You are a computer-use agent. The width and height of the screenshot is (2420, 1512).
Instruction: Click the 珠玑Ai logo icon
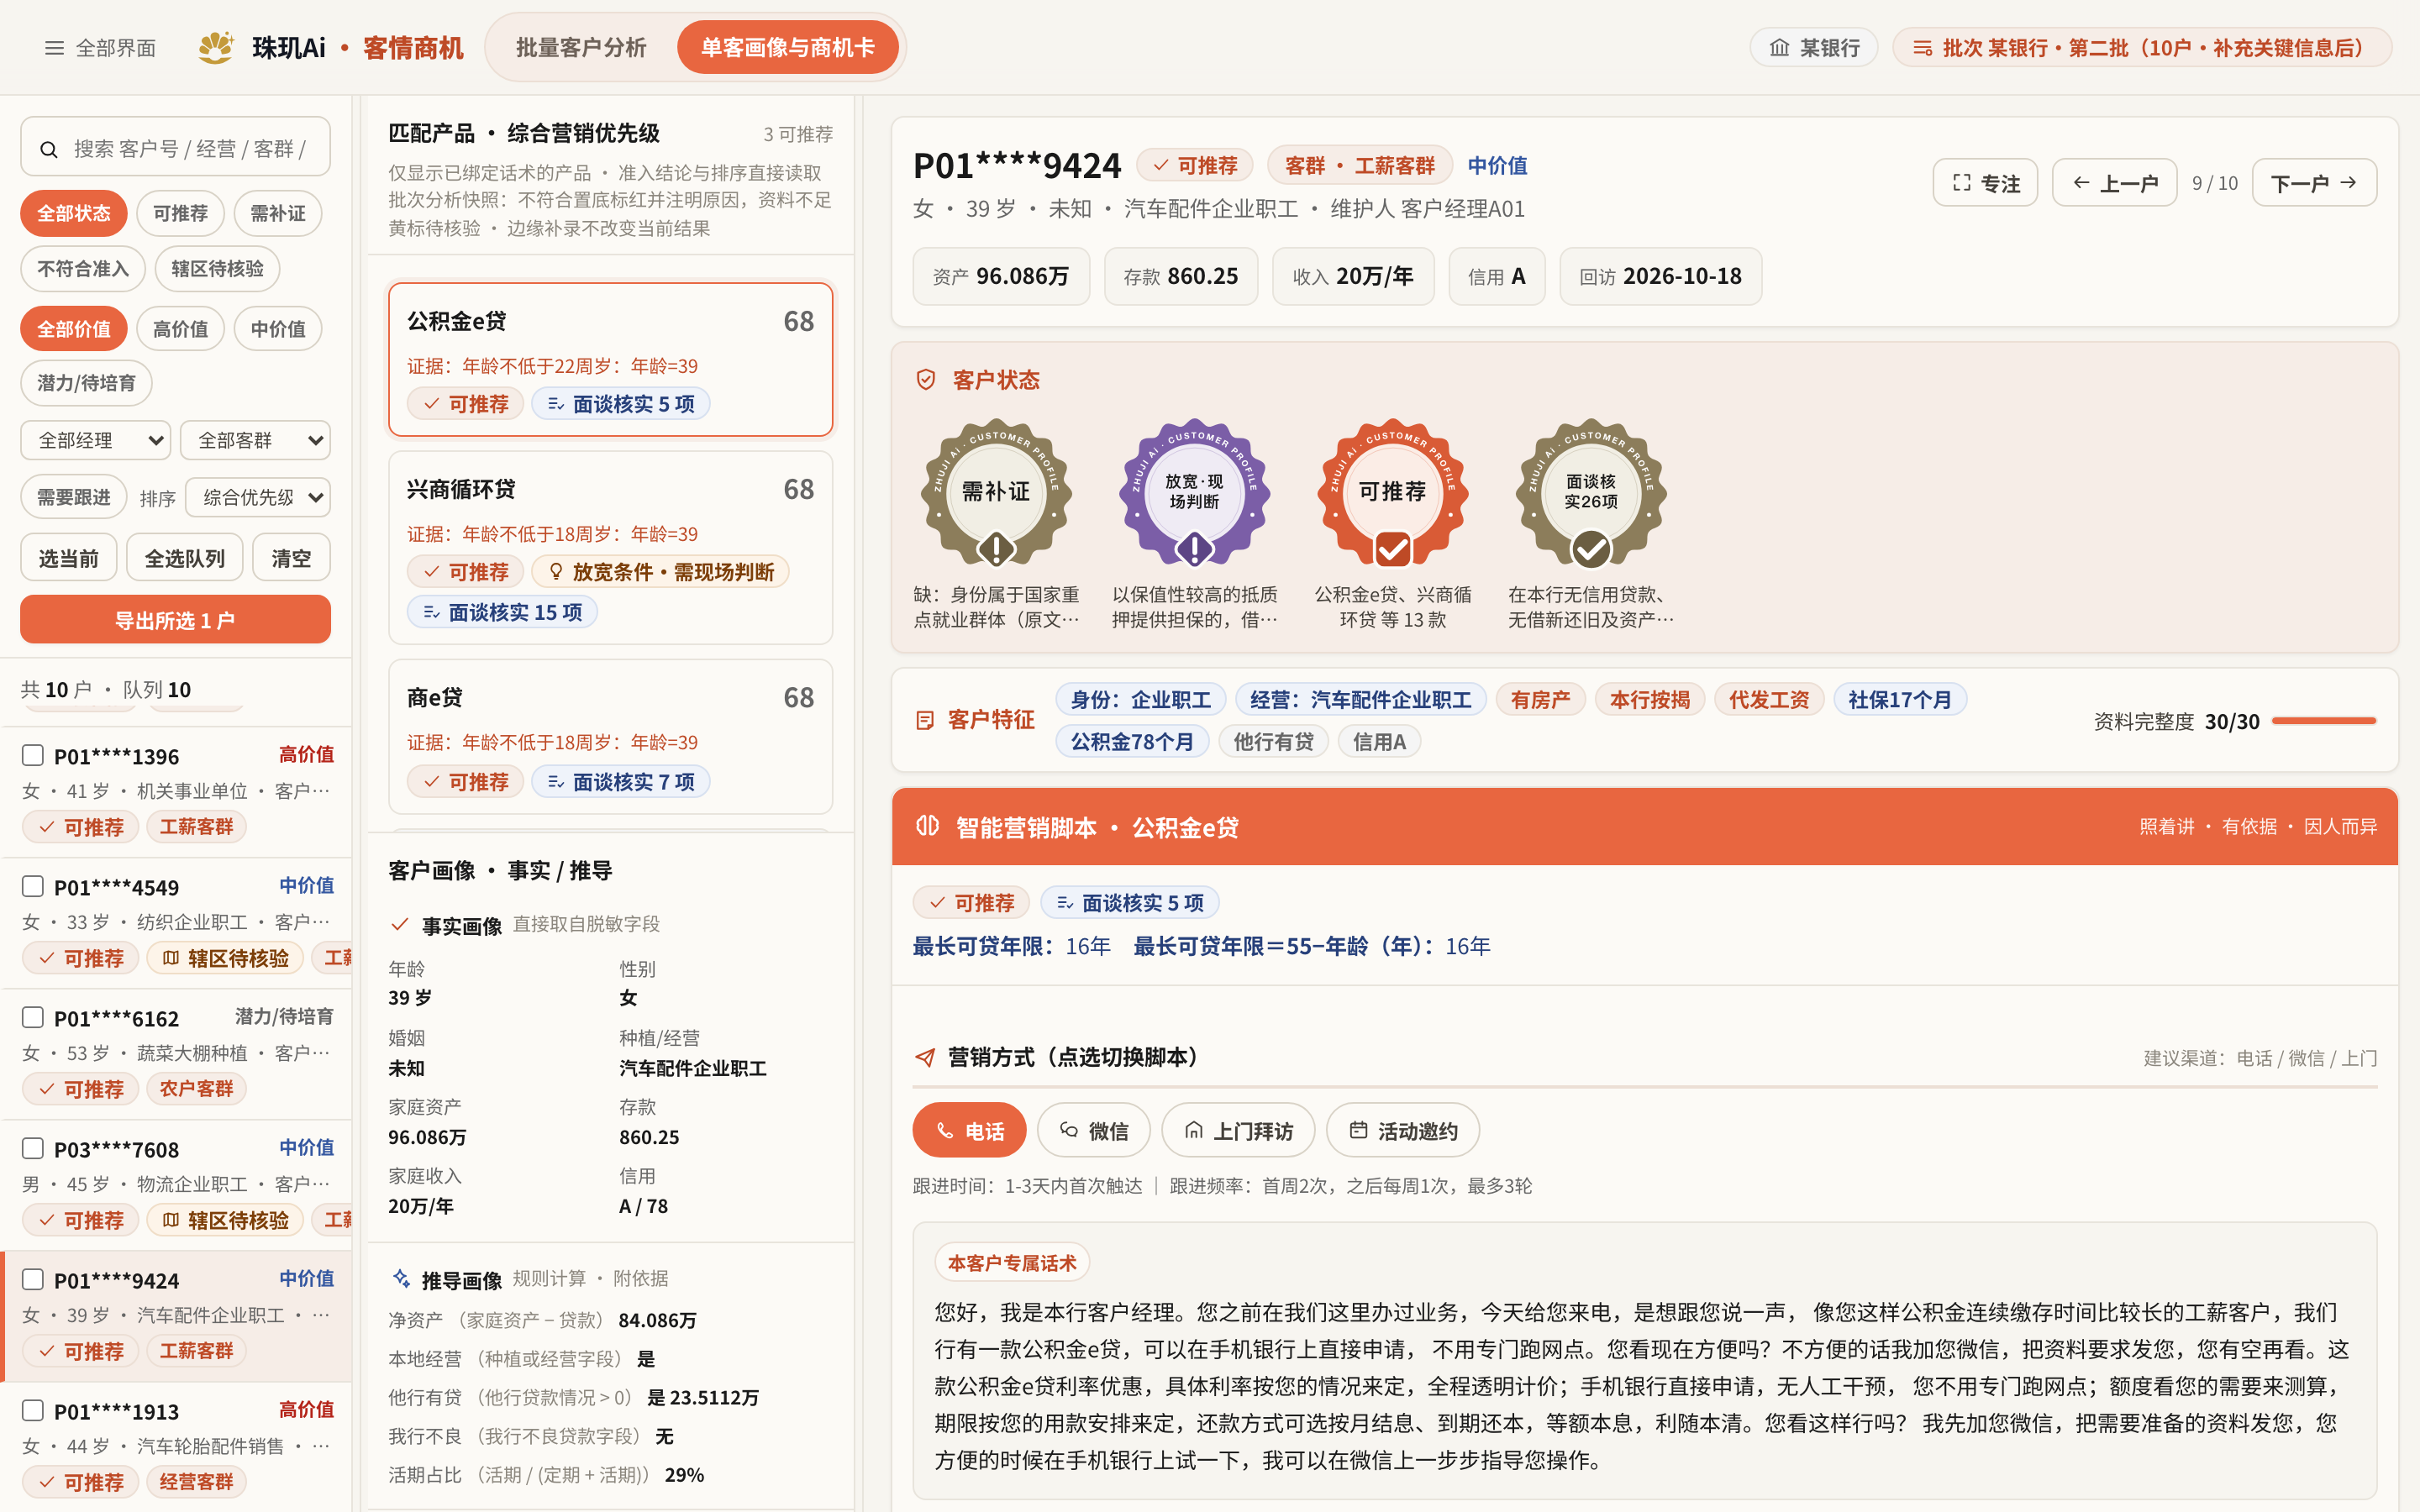pyautogui.click(x=215, y=47)
